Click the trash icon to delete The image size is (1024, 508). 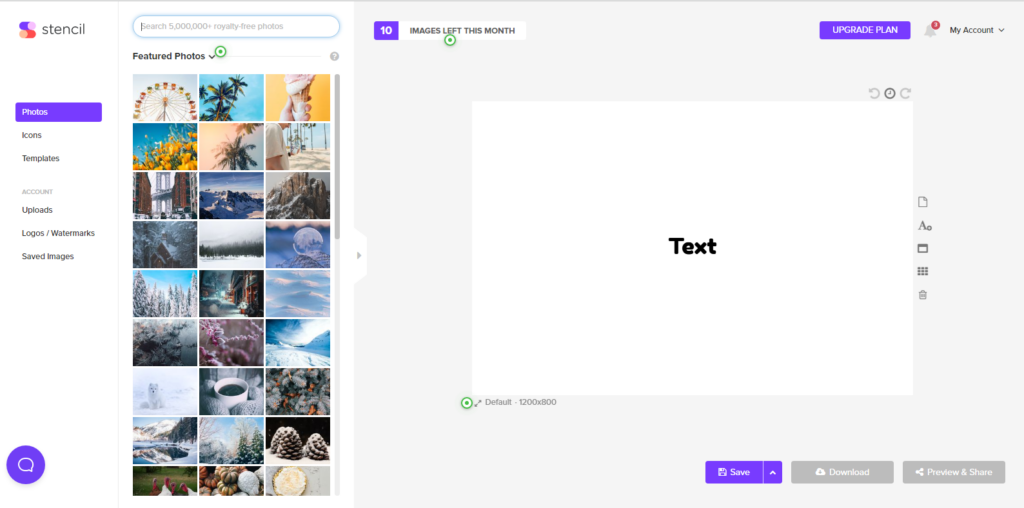tap(923, 294)
